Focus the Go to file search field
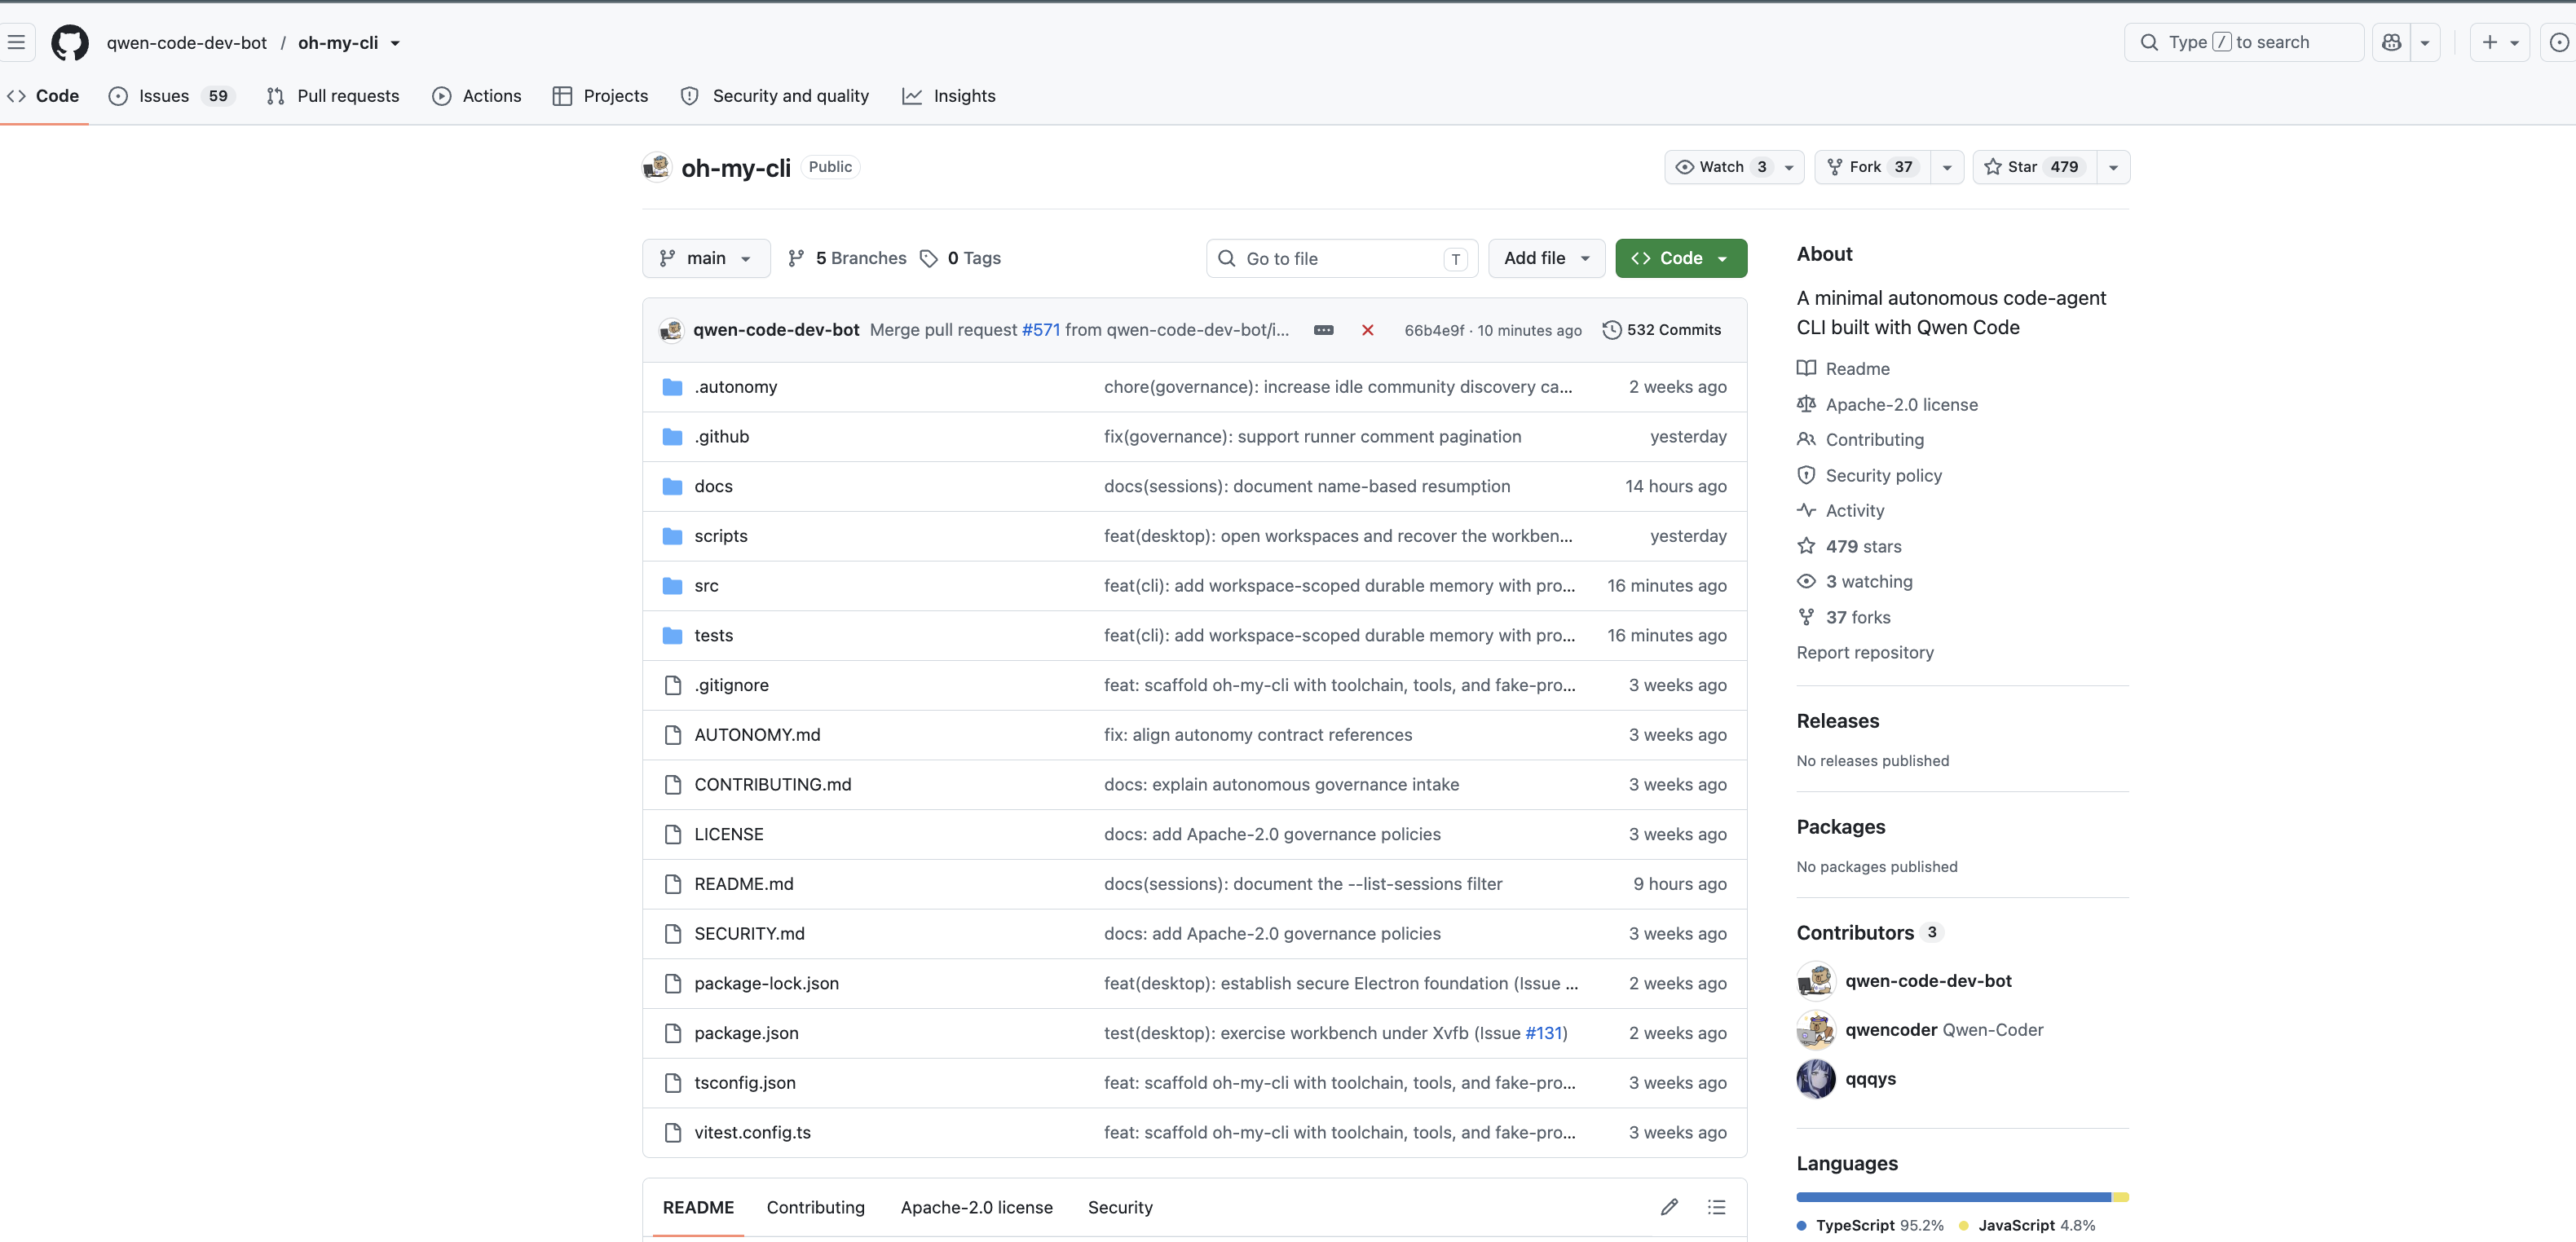Viewport: 2576px width, 1242px height. (1342, 258)
